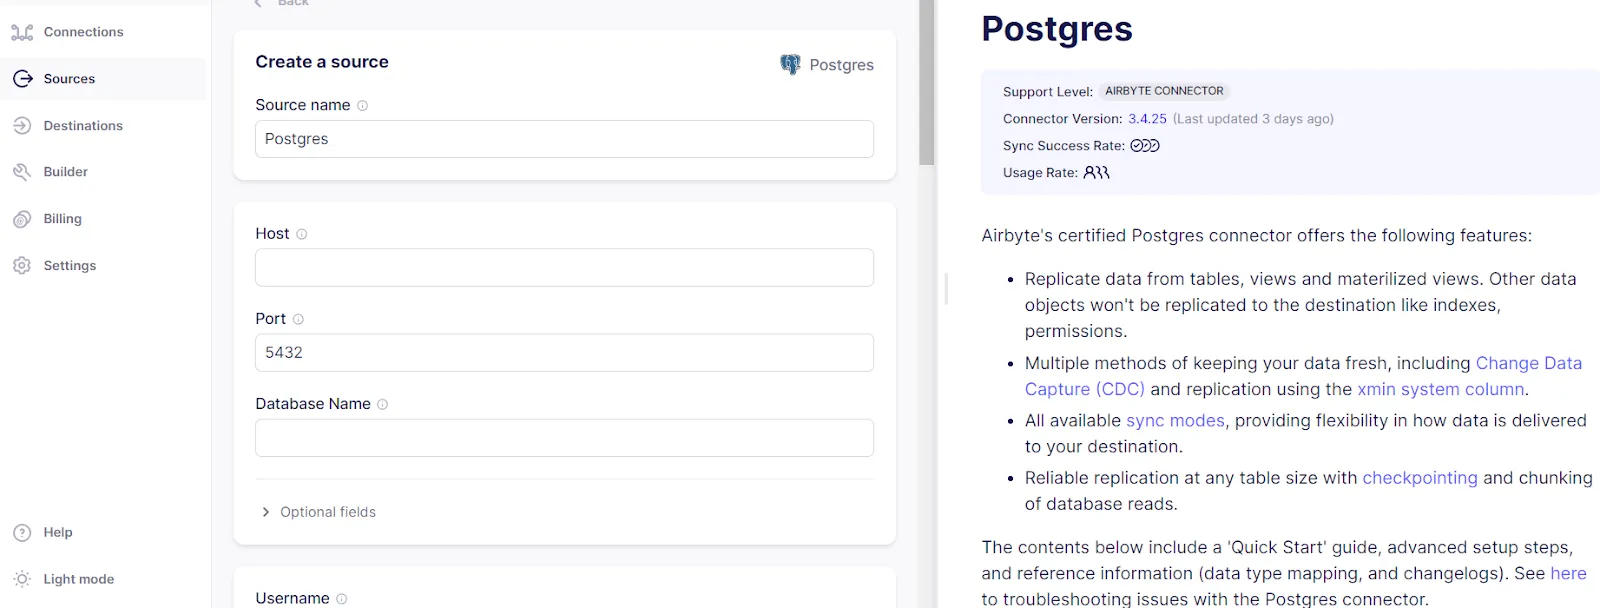Viewport: 1600px width, 608px height.
Task: Click the docs panel resize handle
Action: point(946,289)
